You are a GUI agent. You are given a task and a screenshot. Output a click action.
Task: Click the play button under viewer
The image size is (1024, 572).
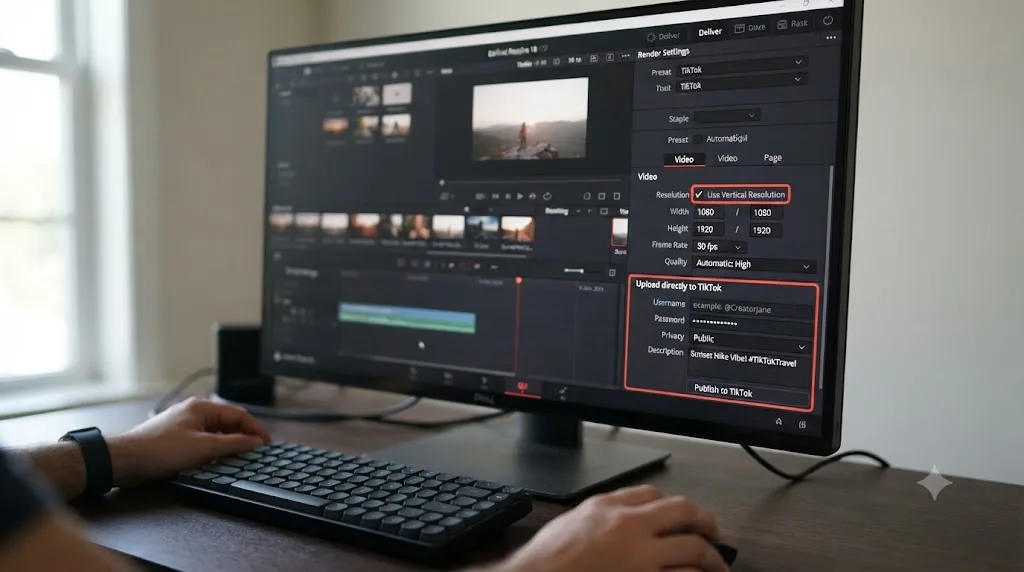(520, 196)
